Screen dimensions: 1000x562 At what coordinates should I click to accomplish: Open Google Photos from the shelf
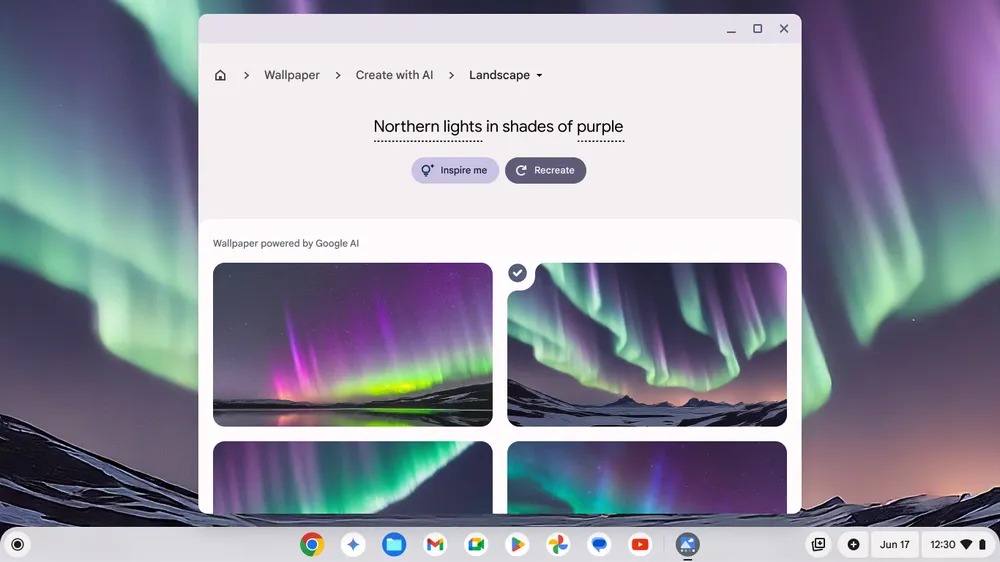click(558, 544)
